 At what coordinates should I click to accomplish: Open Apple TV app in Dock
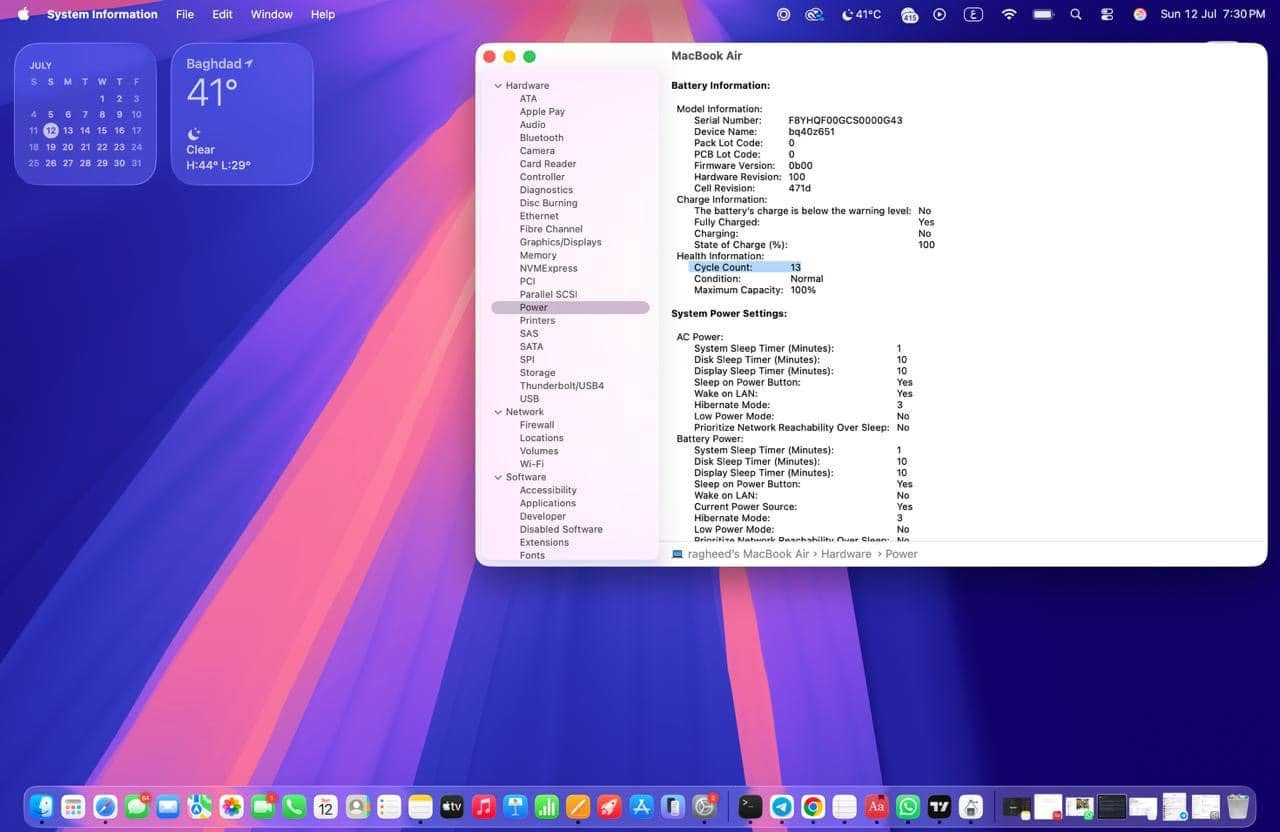(x=452, y=806)
